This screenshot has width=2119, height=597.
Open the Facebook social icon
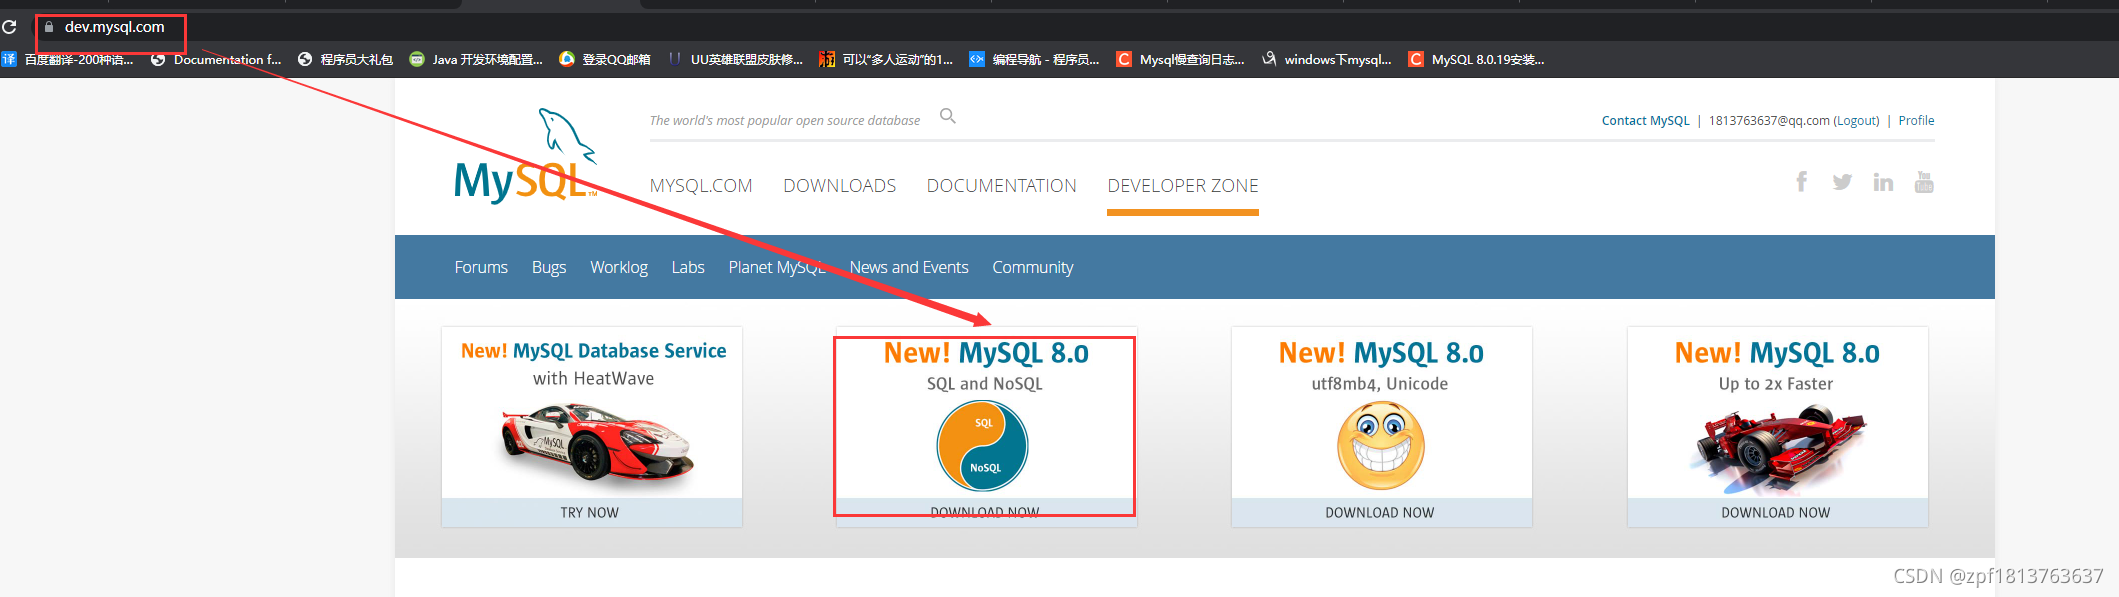[x=1801, y=181]
